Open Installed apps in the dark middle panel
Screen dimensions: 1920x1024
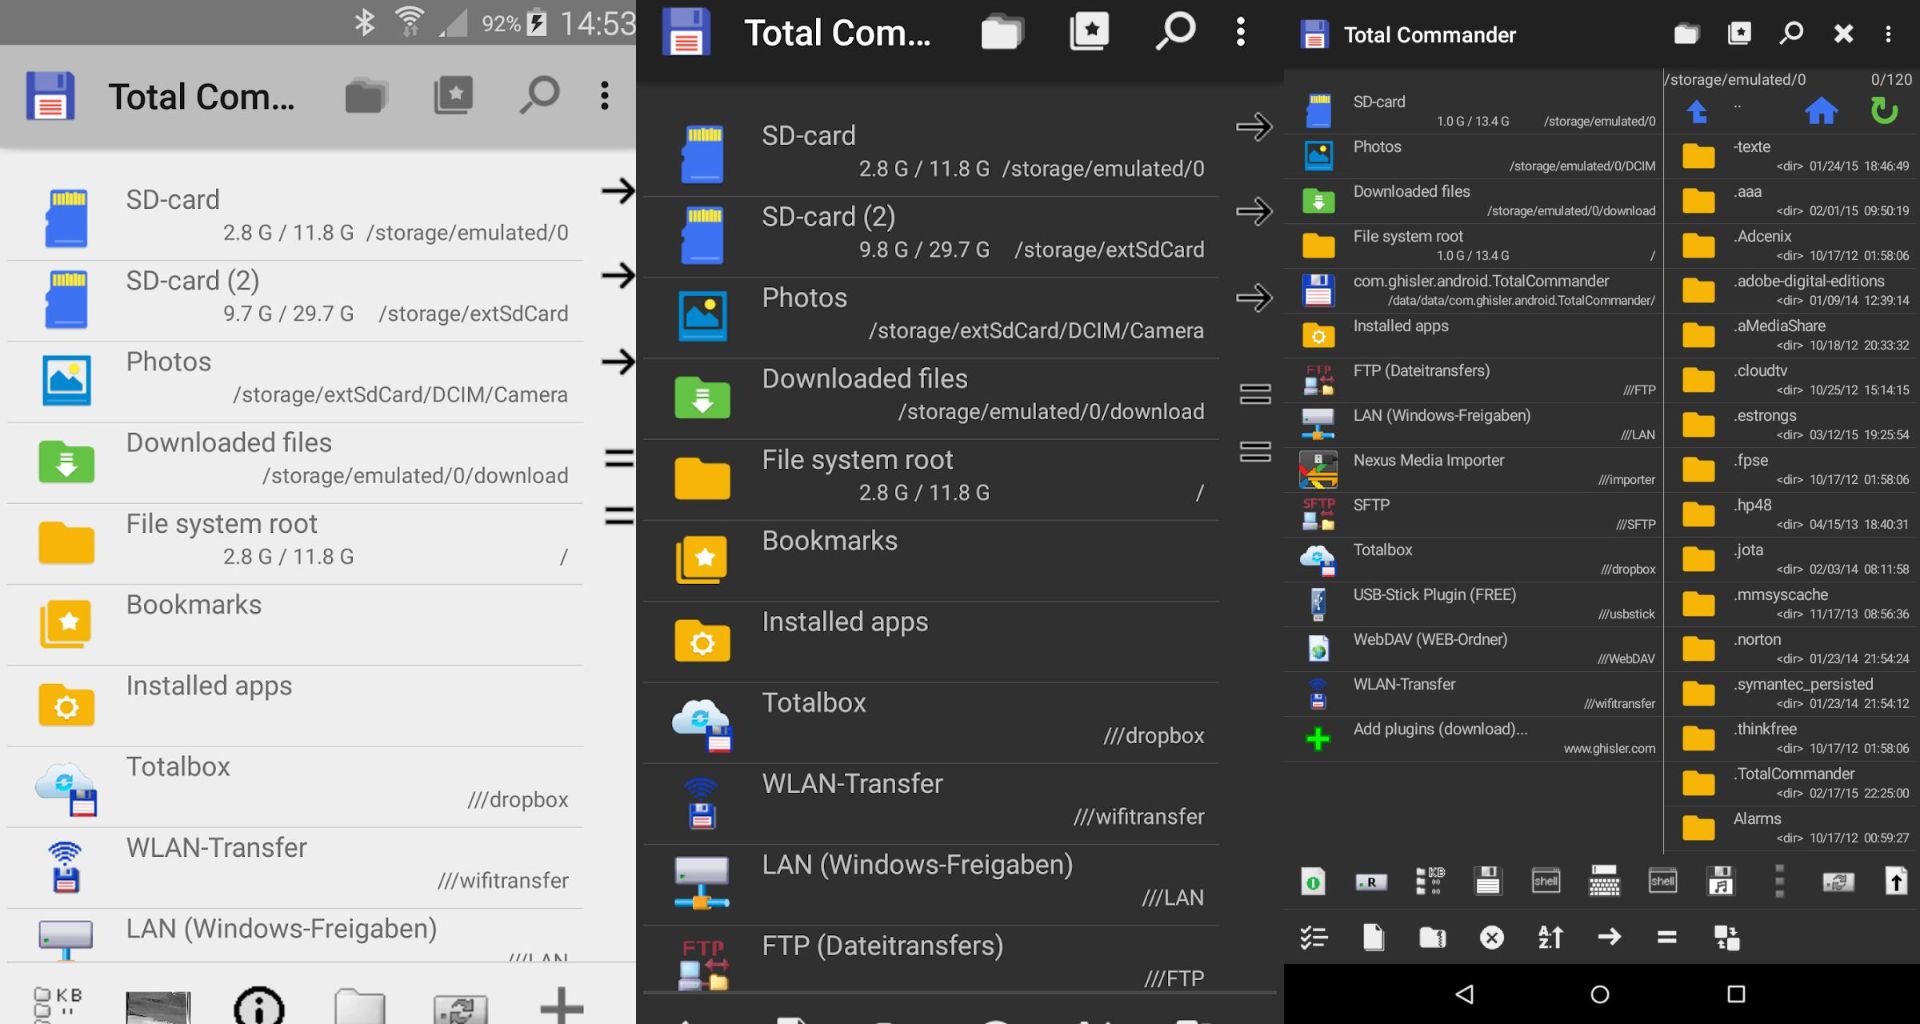point(930,641)
